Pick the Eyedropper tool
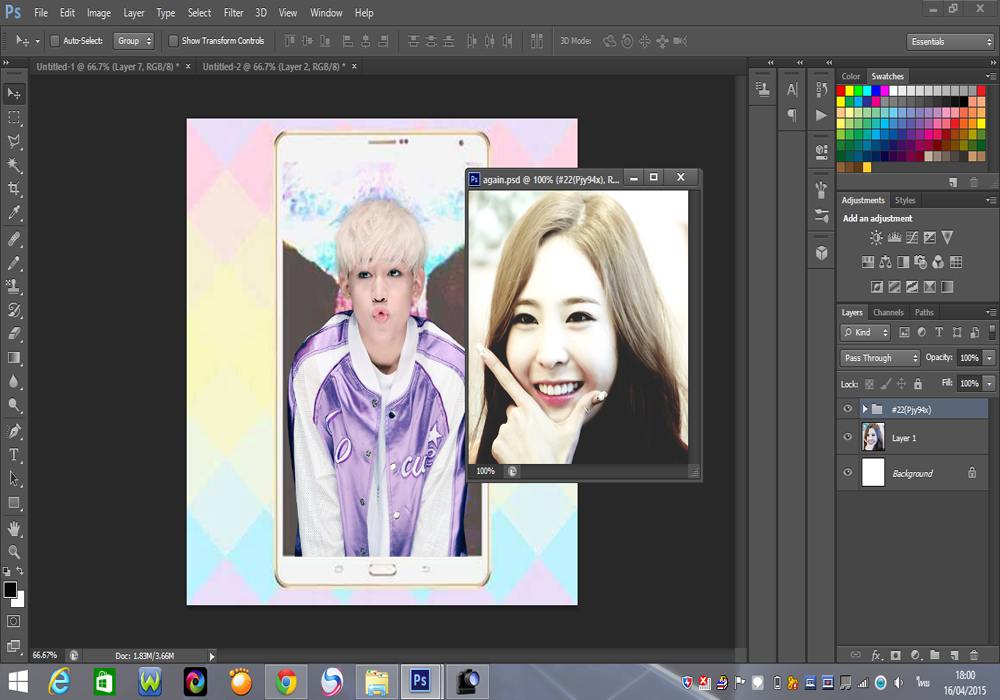1000x700 pixels. tap(14, 213)
